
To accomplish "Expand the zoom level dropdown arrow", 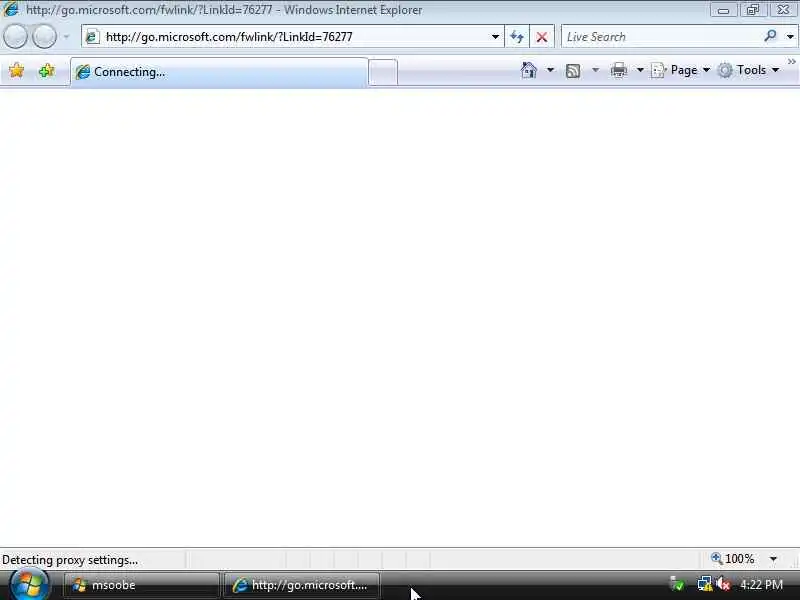I will (x=773, y=559).
